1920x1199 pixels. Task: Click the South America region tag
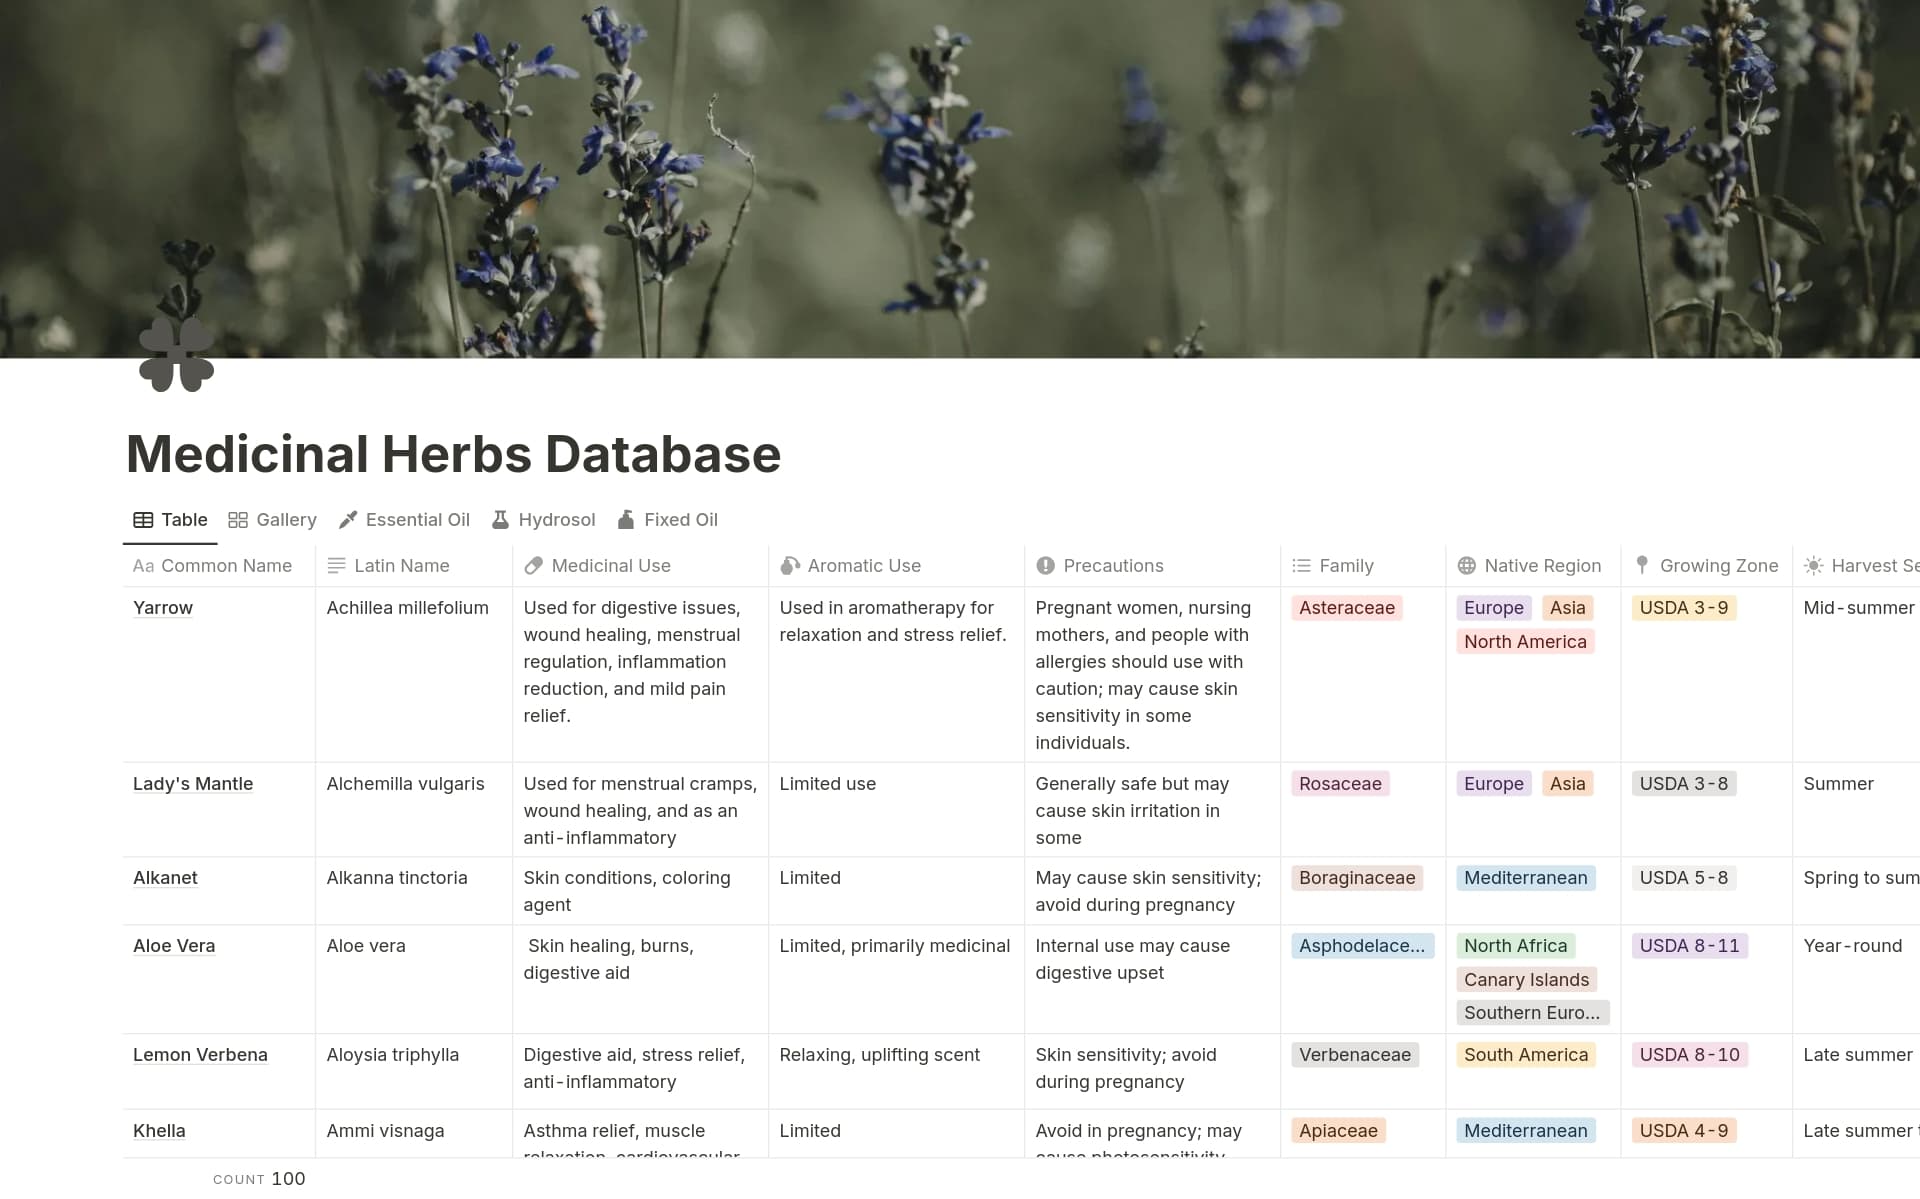(x=1526, y=1055)
